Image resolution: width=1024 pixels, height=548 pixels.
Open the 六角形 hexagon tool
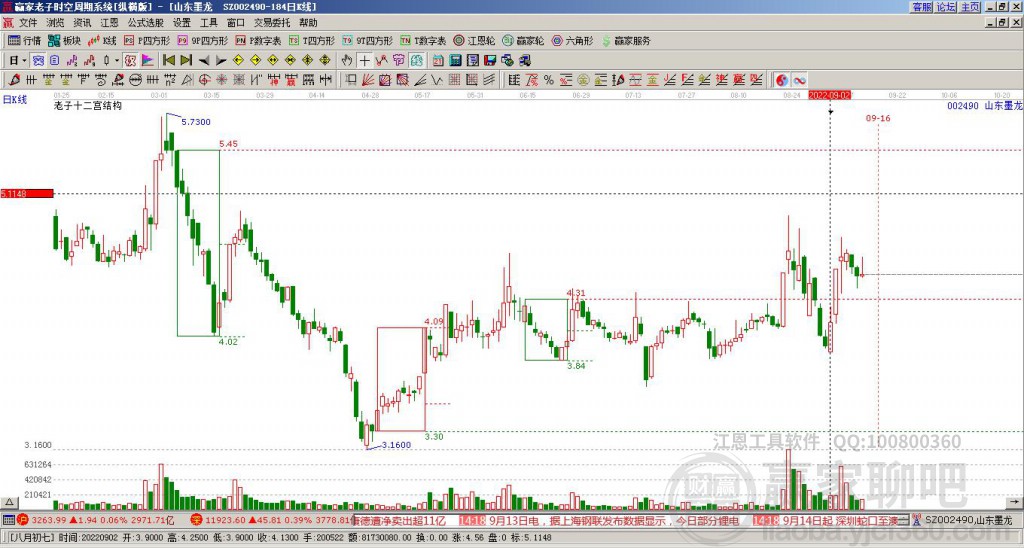pos(572,40)
